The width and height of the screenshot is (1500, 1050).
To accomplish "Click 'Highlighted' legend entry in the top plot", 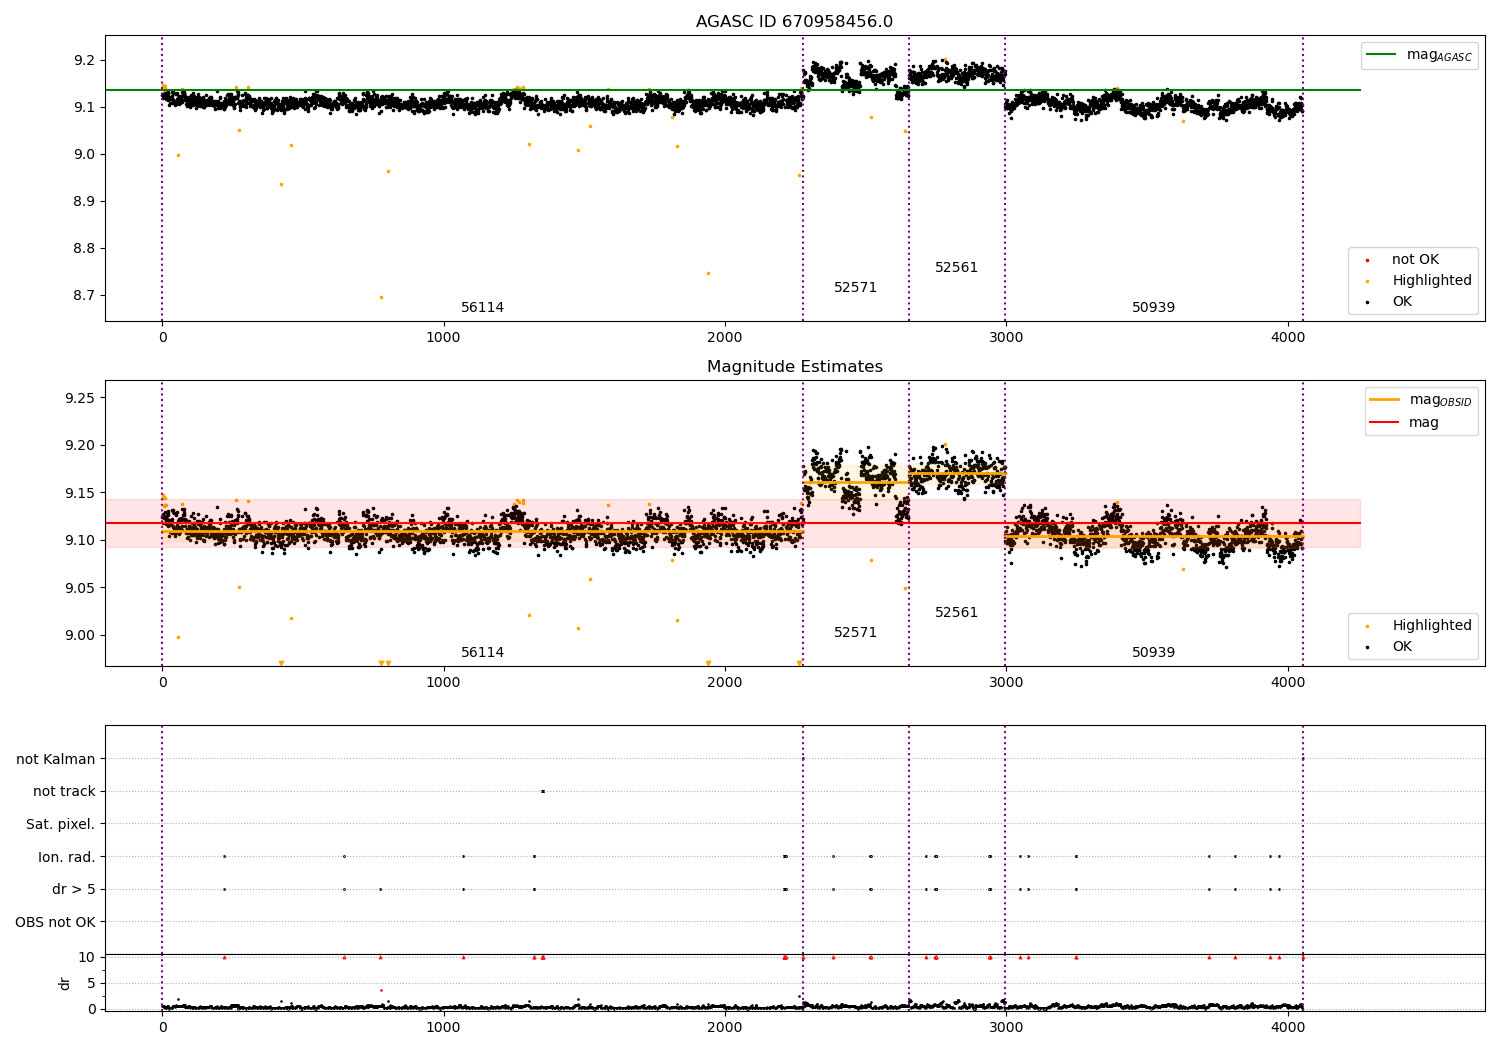I will point(1432,280).
